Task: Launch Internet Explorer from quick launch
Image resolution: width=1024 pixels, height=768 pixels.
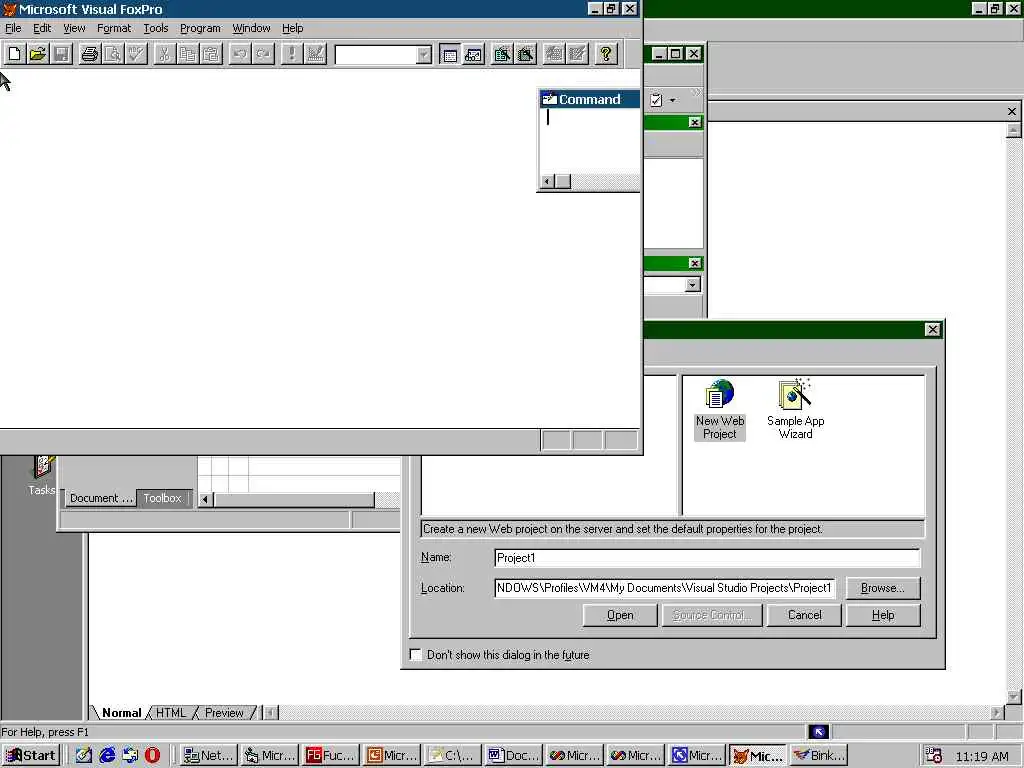Action: click(x=107, y=756)
